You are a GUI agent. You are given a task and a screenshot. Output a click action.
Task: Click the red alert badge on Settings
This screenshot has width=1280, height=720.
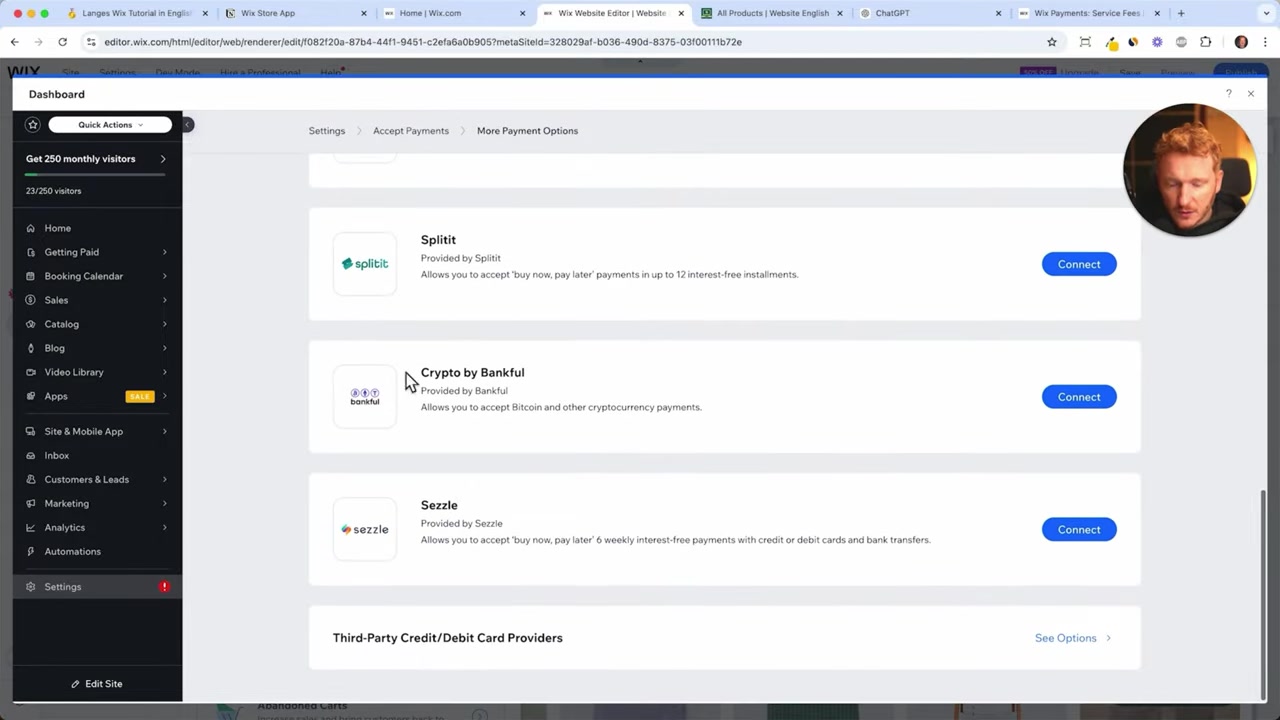click(x=164, y=587)
